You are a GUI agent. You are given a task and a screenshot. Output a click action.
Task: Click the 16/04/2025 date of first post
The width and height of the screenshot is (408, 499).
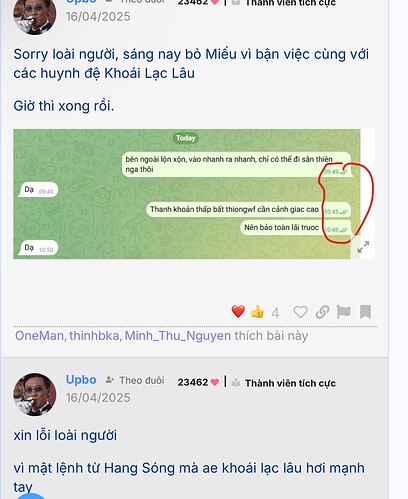pos(98,17)
